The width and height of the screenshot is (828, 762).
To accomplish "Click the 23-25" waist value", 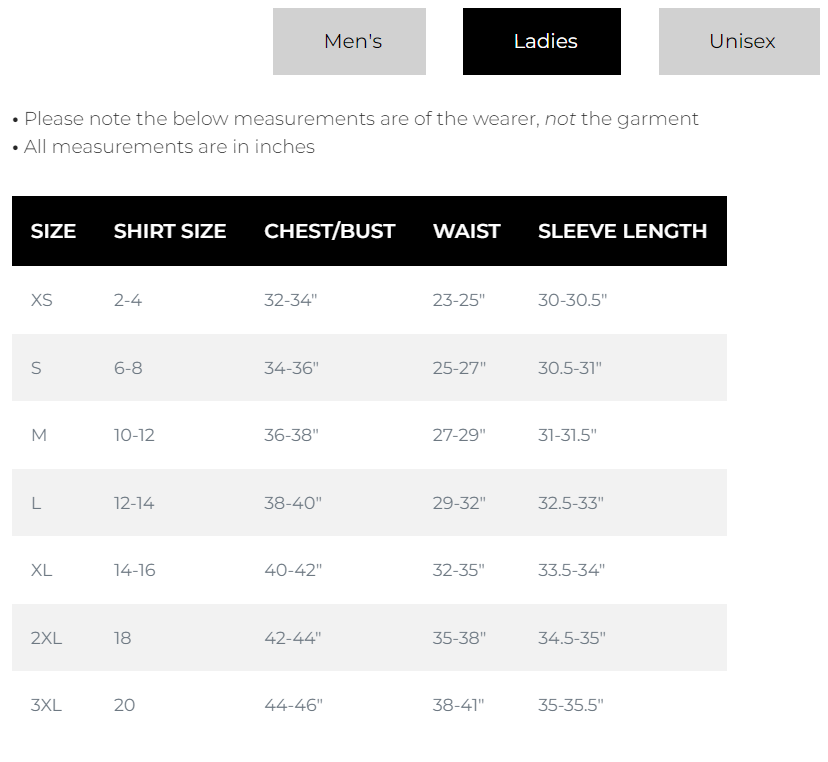I will (x=458, y=300).
